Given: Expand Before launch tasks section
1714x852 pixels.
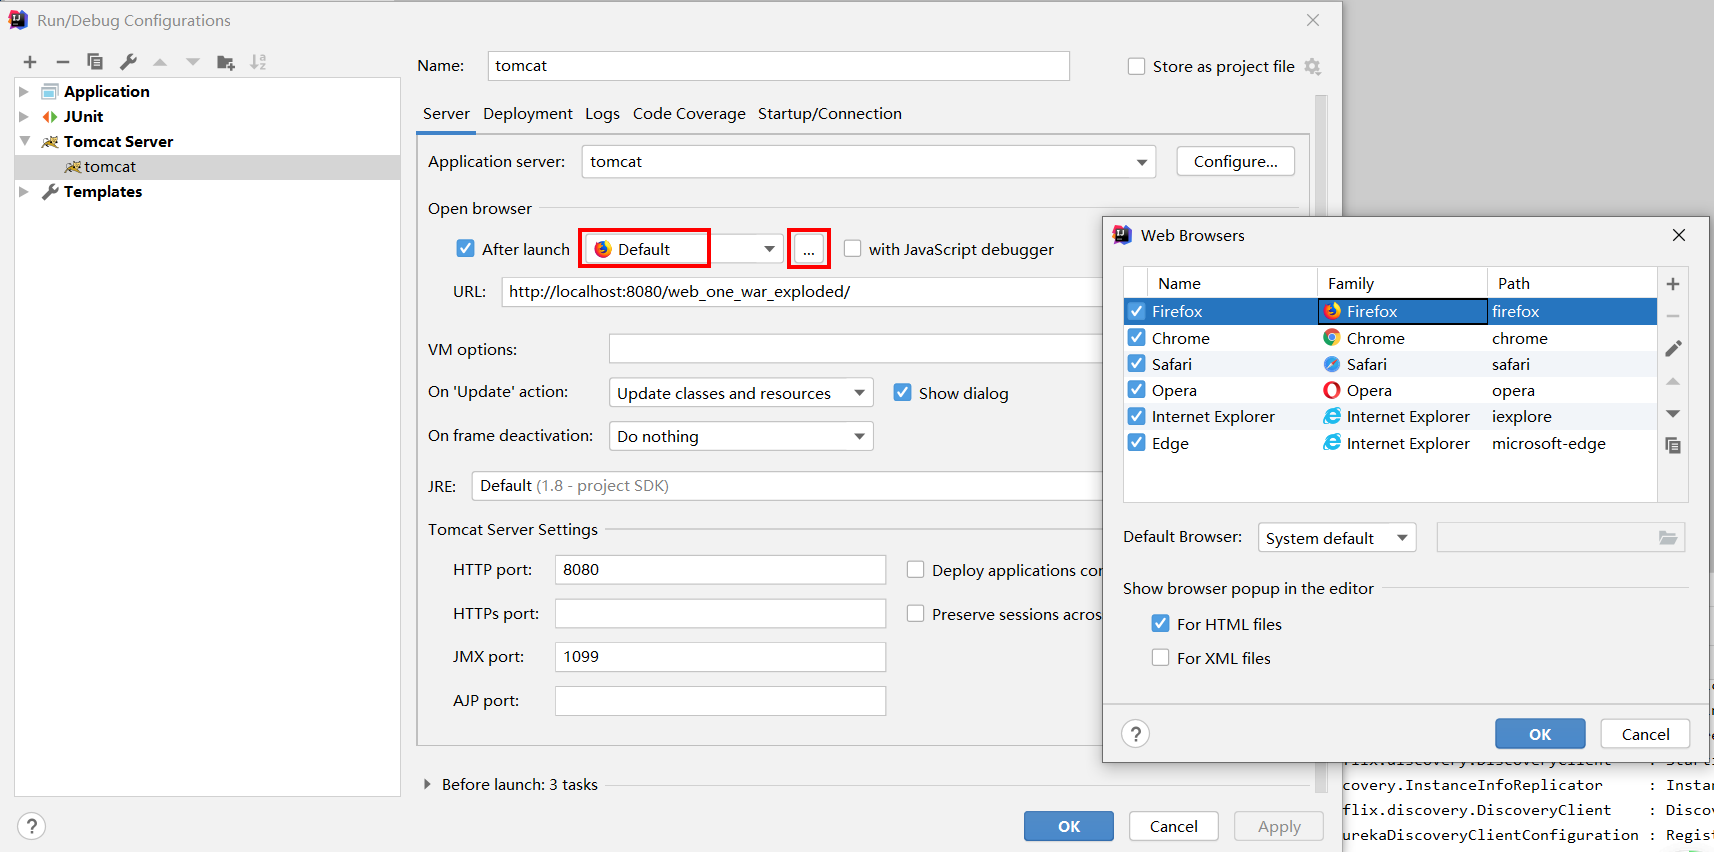Looking at the screenshot, I should [x=427, y=785].
